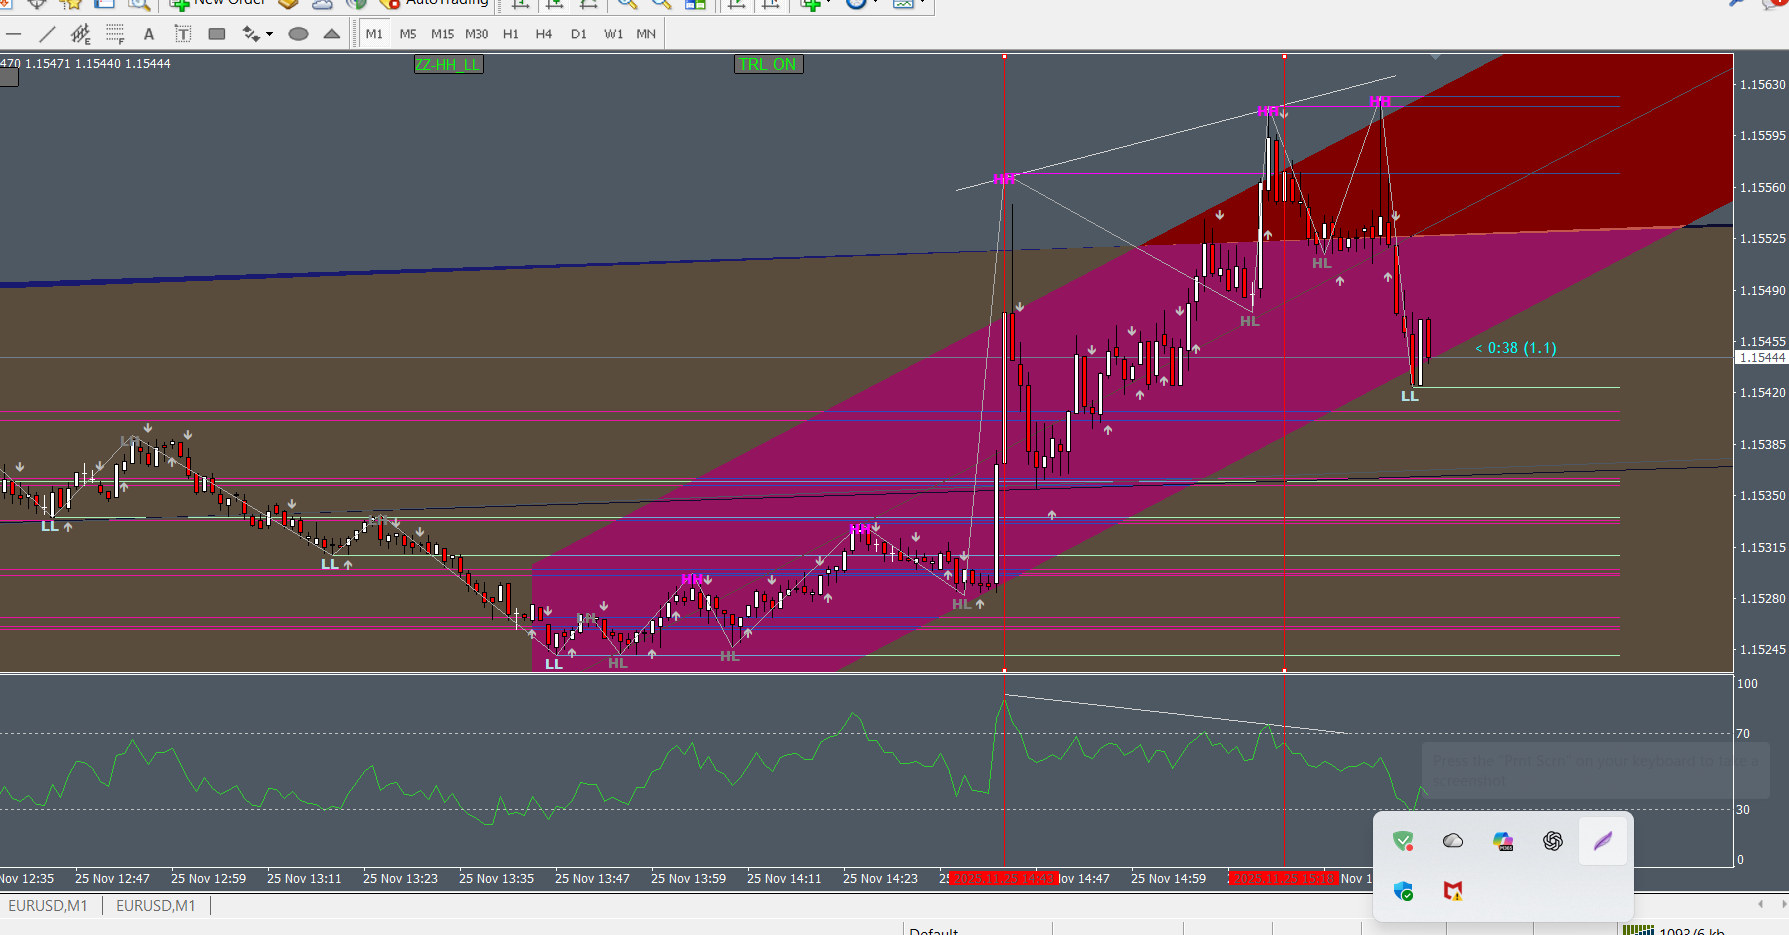Open the AdGuard shield tray icon
1789x935 pixels.
(x=1403, y=841)
